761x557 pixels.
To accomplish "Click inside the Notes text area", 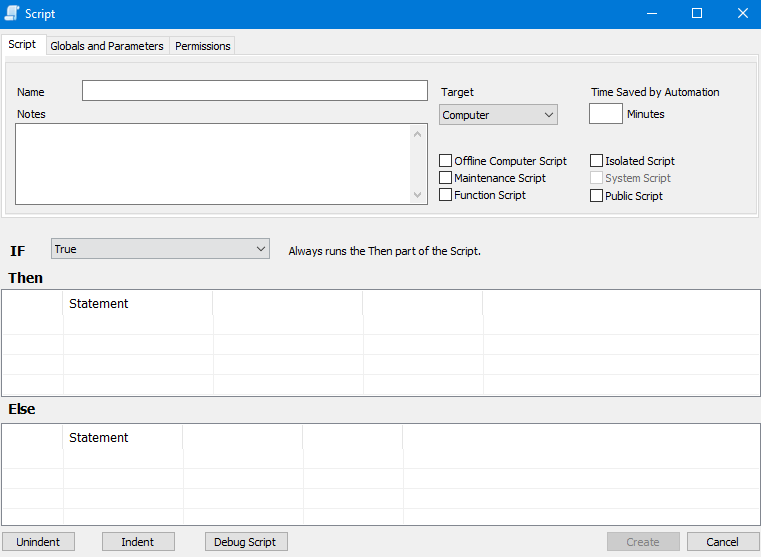I will [212, 164].
